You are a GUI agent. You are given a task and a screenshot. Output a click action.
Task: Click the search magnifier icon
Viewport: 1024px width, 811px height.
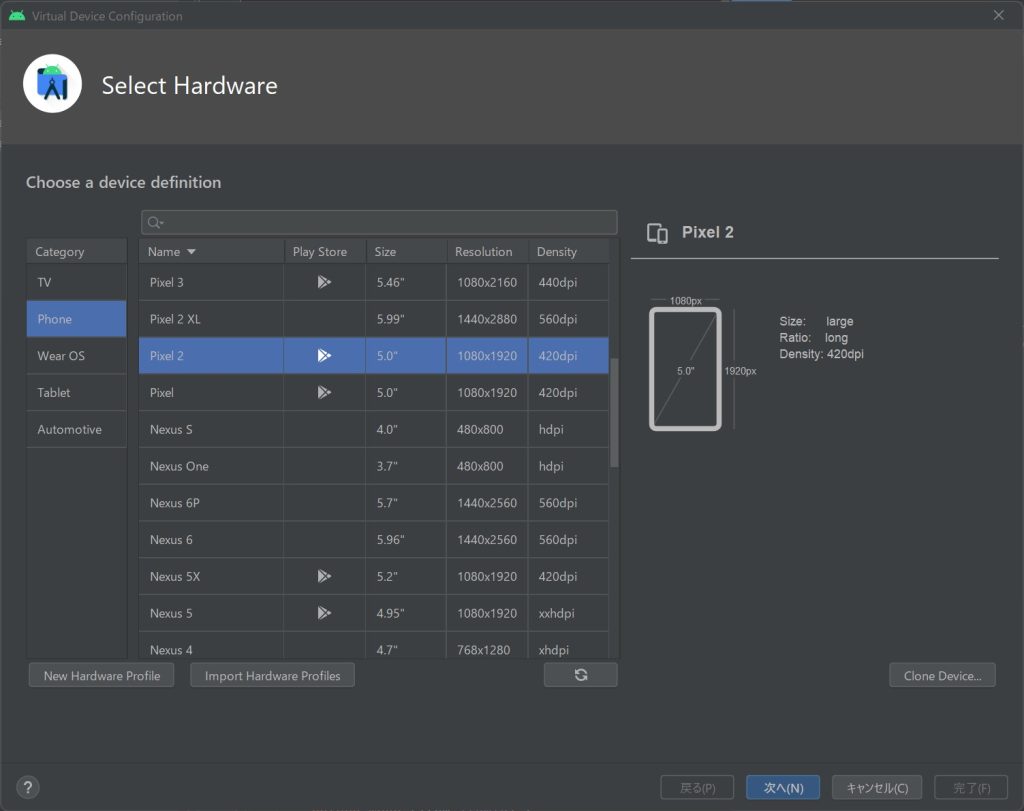pos(155,223)
